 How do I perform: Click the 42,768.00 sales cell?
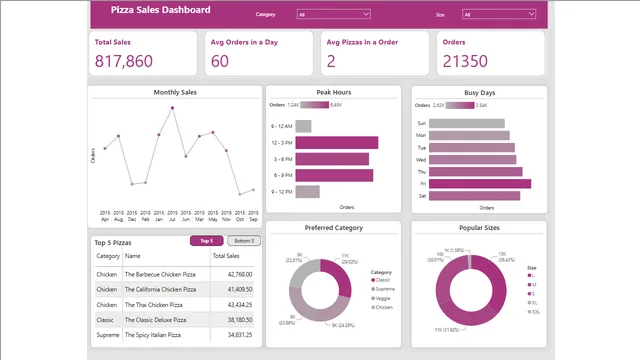point(240,274)
